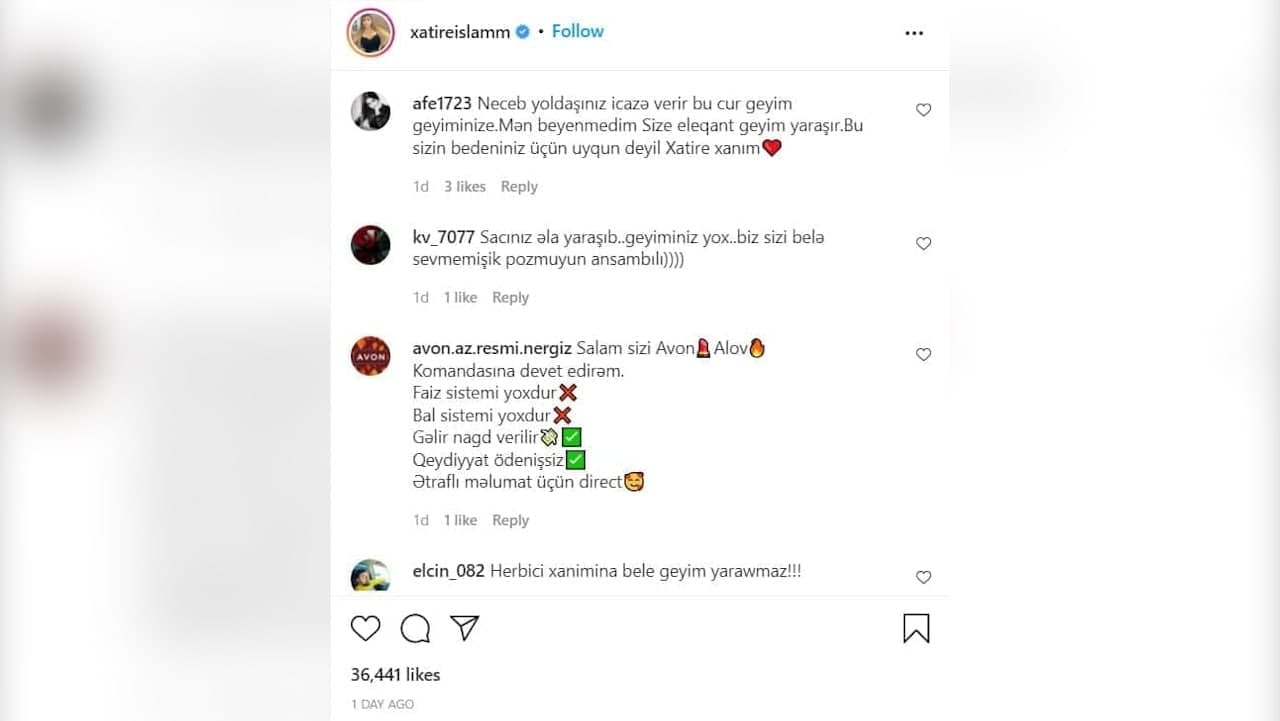Follow the xatireislamm account

pos(578,31)
